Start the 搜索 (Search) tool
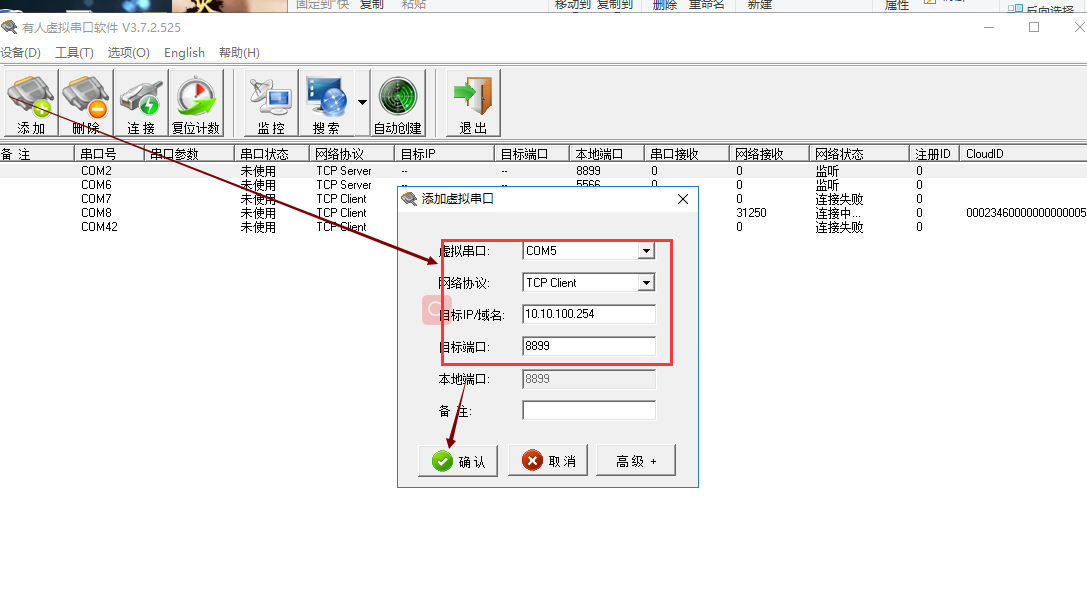The image size is (1087, 591). [326, 103]
